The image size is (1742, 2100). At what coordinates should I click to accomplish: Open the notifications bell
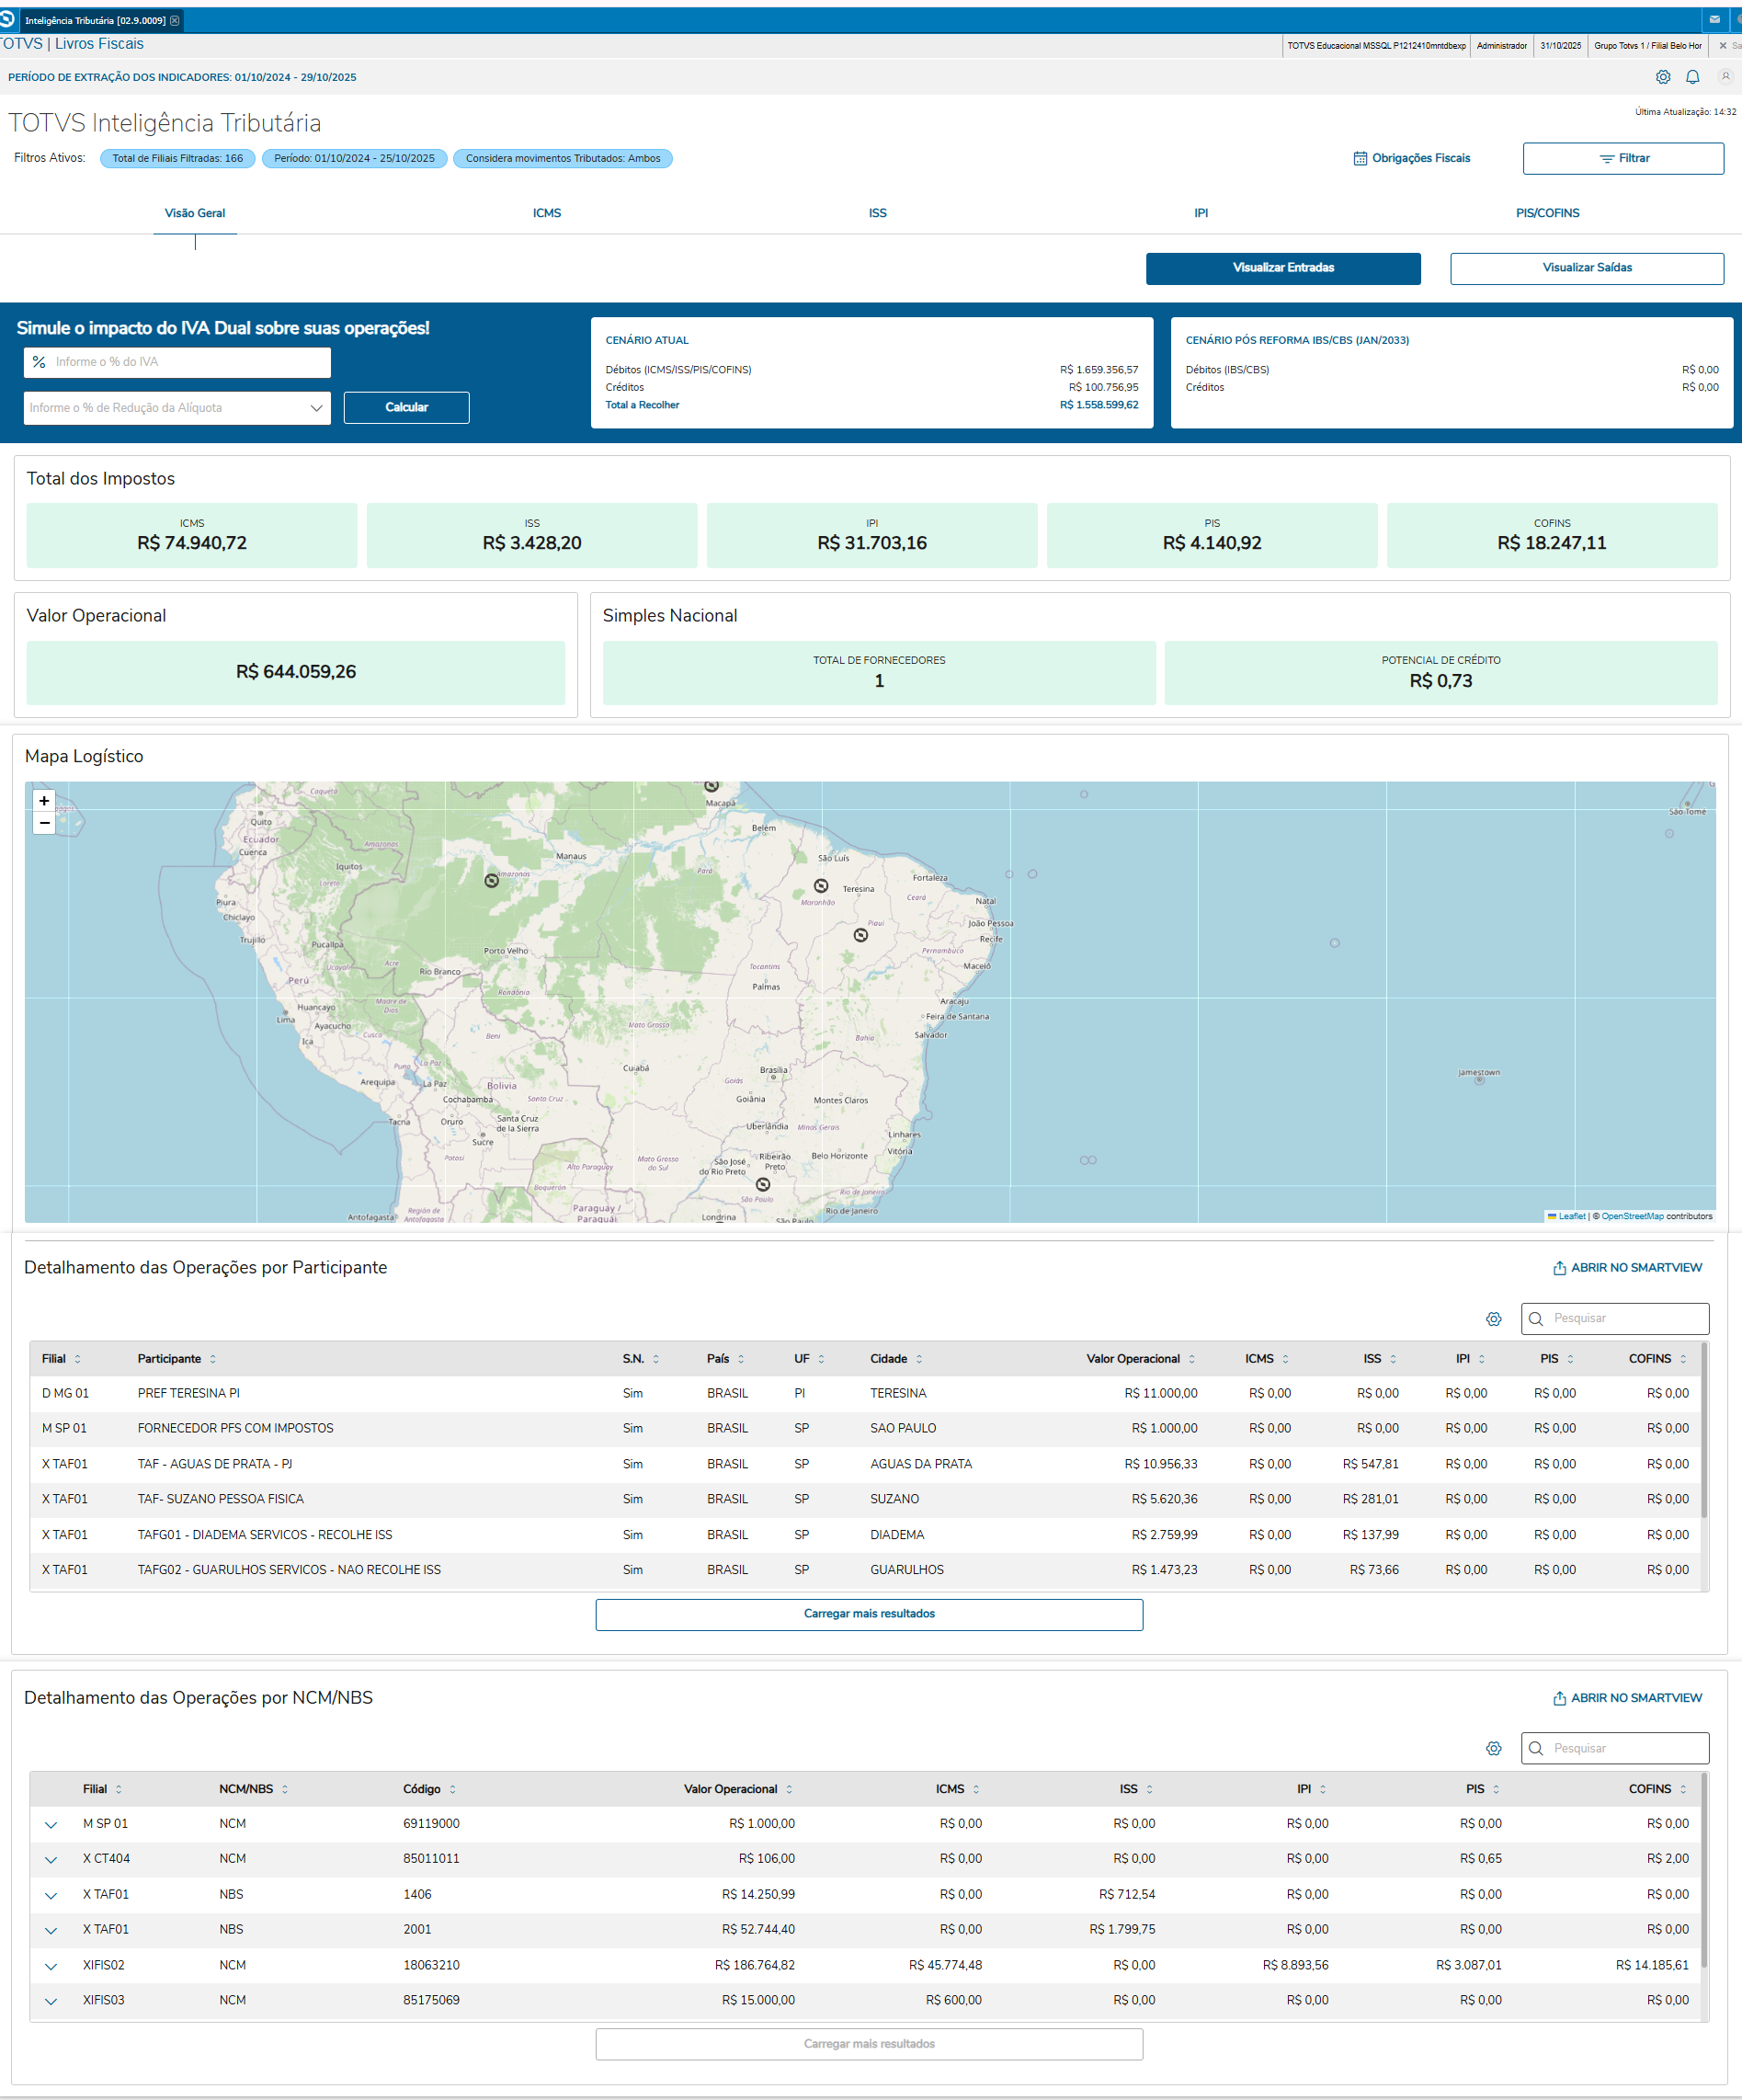[1693, 77]
